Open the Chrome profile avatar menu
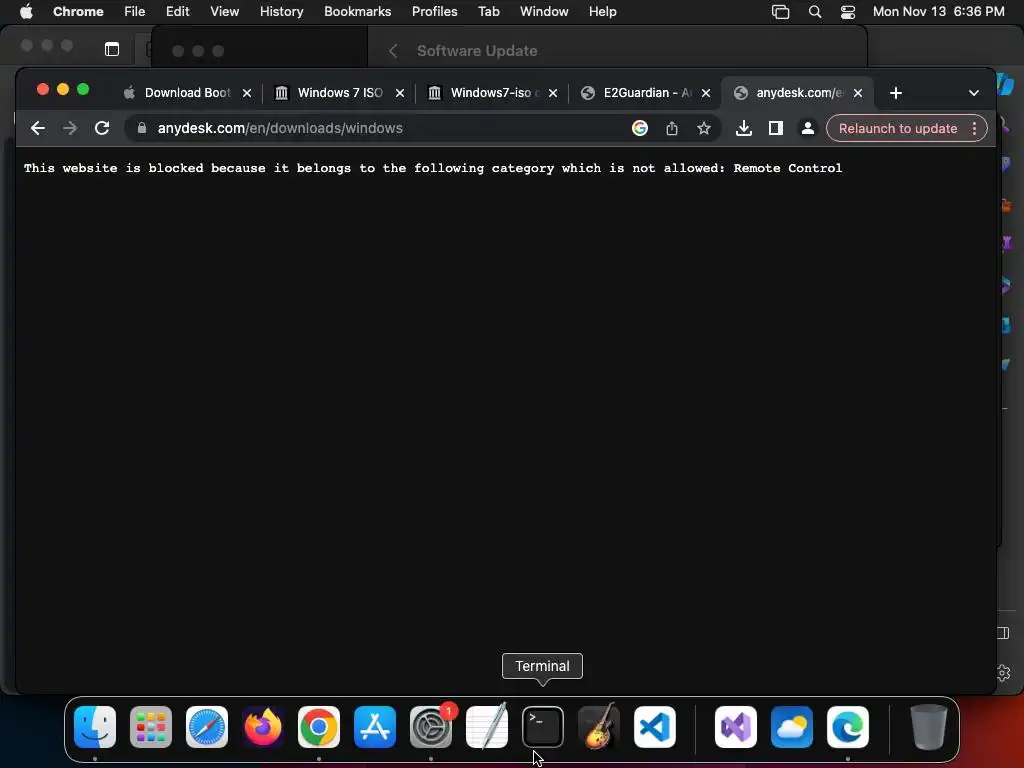 pyautogui.click(x=808, y=128)
